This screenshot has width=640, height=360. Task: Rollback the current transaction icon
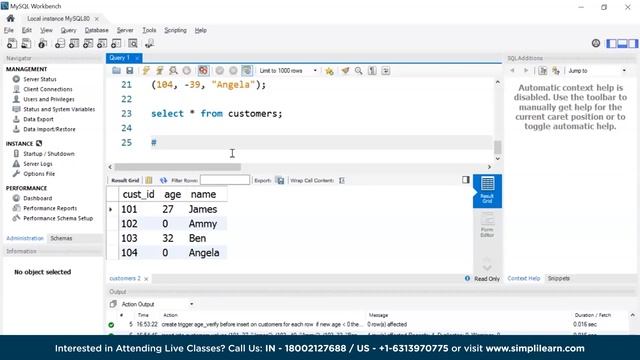click(x=233, y=71)
